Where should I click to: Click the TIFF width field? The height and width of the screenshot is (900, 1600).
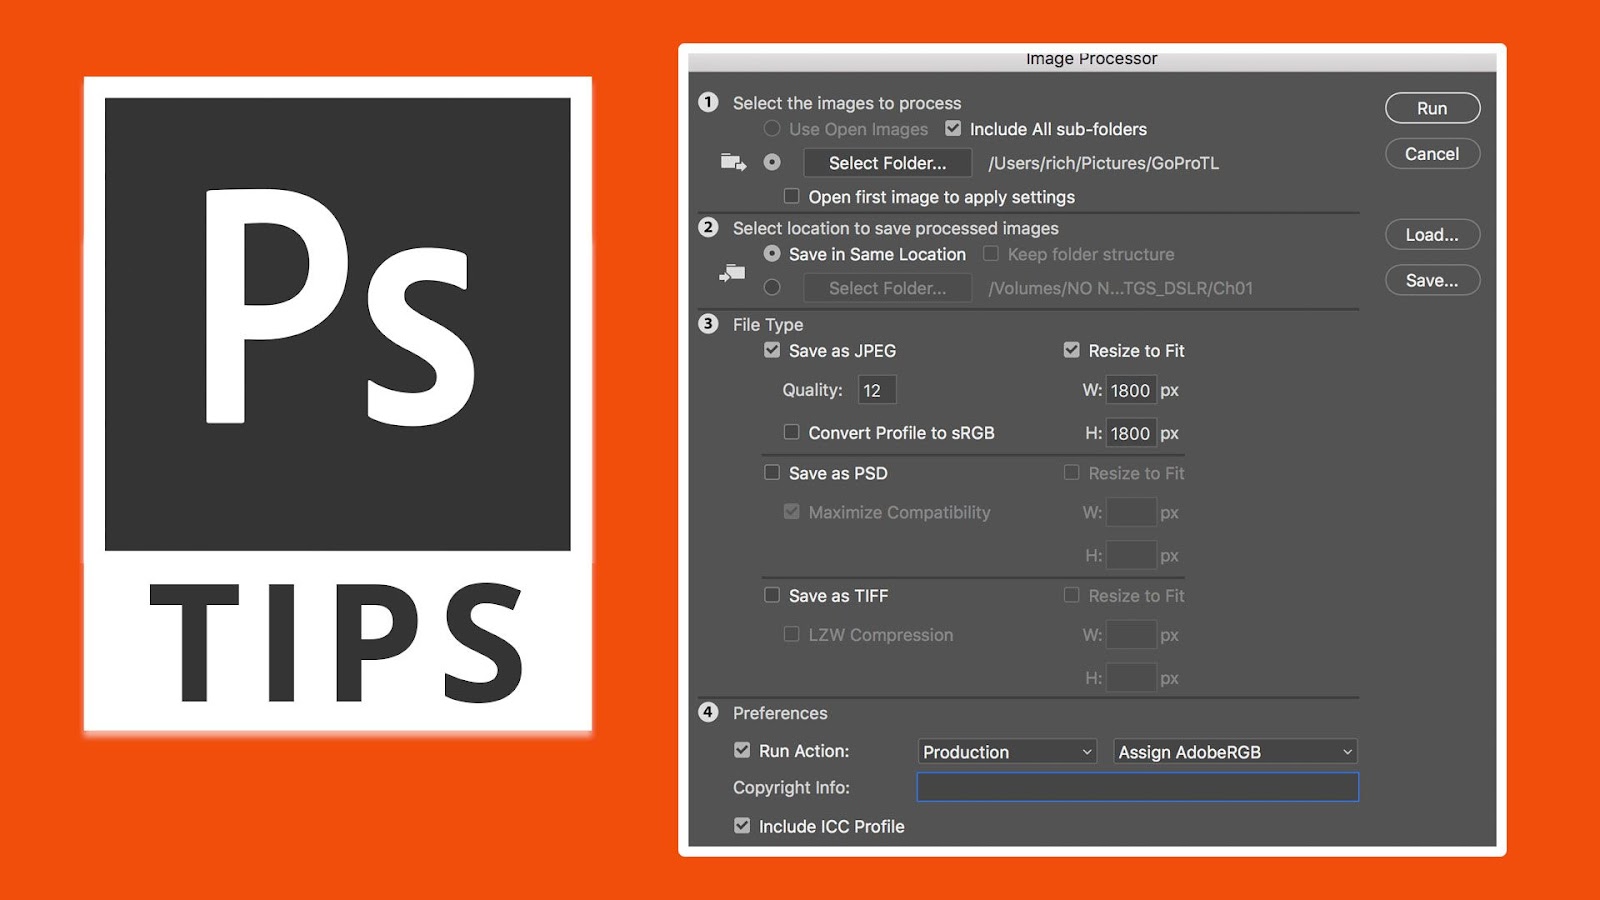[x=1131, y=635]
